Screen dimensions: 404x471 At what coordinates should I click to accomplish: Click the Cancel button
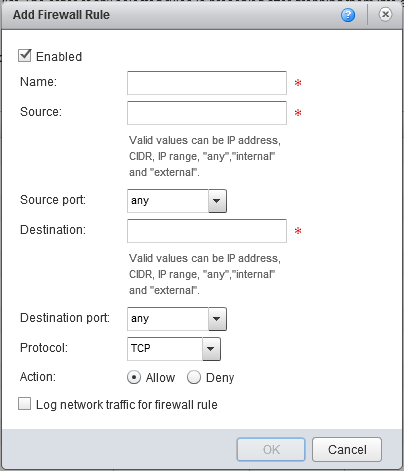[x=347, y=449]
